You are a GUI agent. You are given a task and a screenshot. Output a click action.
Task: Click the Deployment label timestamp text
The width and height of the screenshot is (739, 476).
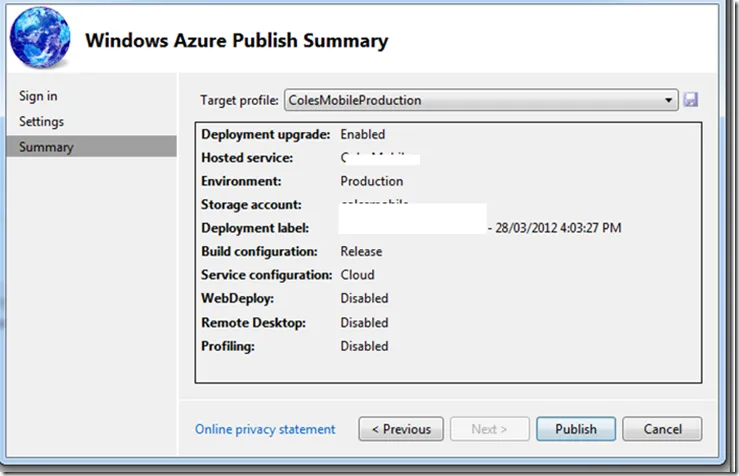(557, 228)
